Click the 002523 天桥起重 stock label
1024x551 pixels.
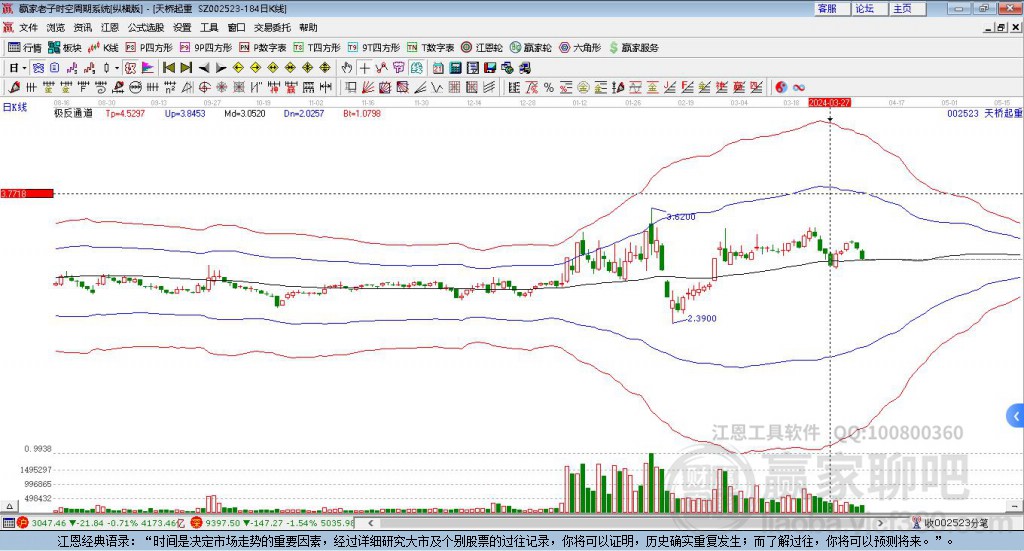coord(984,113)
